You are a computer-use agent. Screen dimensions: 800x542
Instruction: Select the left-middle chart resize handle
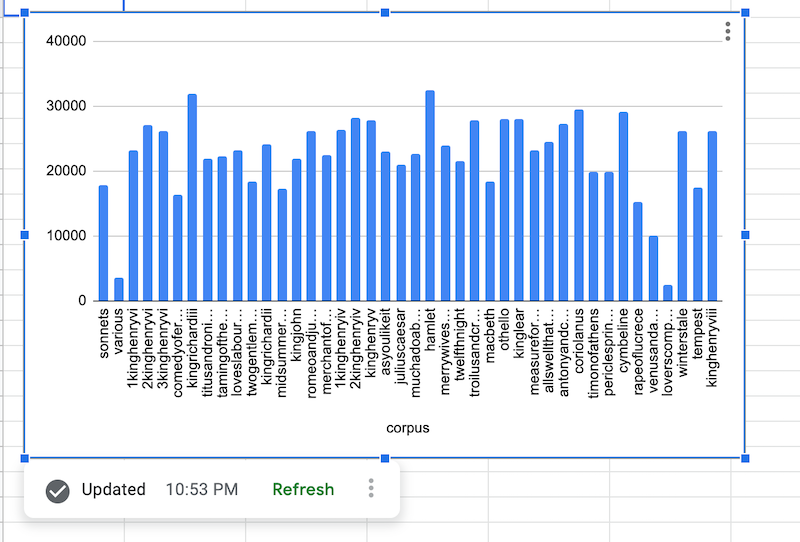25,235
